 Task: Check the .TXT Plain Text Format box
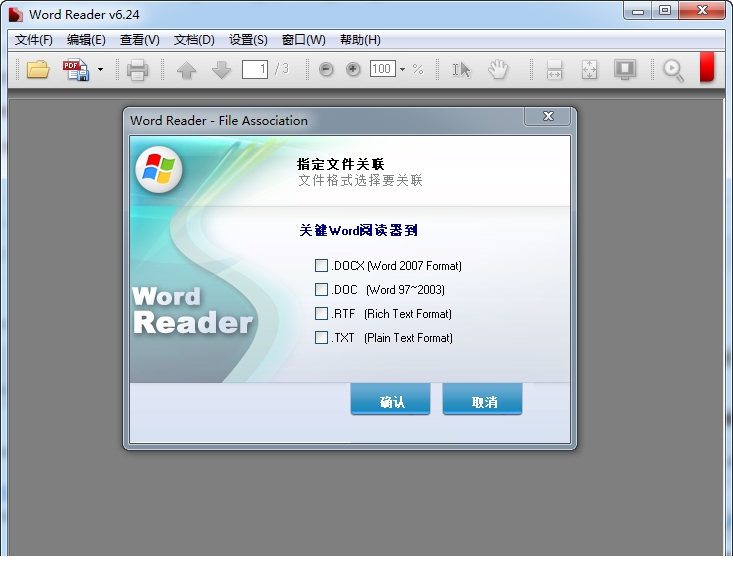(321, 337)
